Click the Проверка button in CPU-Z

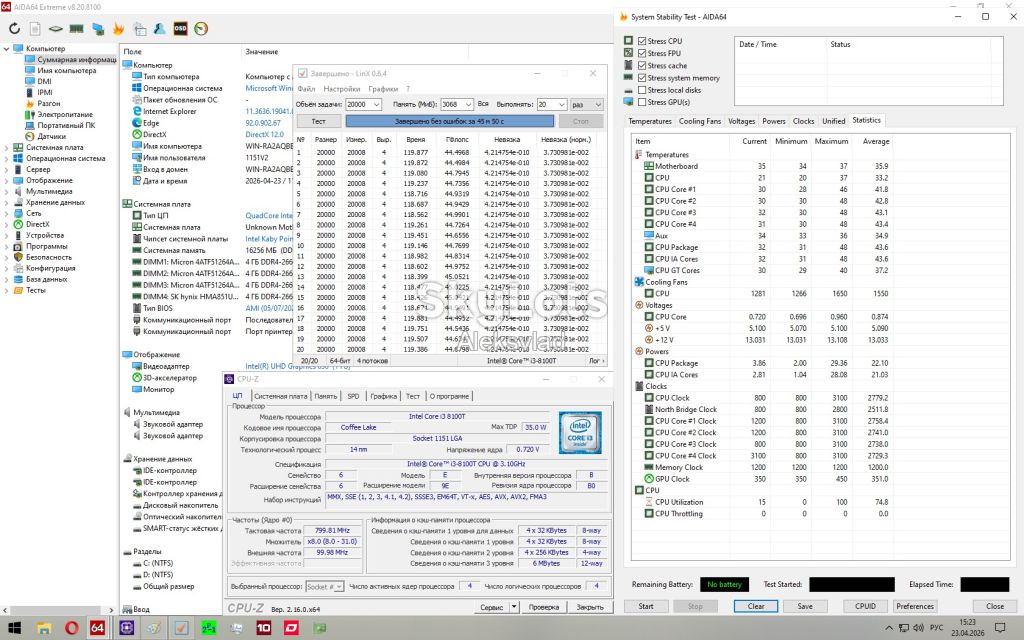point(544,607)
